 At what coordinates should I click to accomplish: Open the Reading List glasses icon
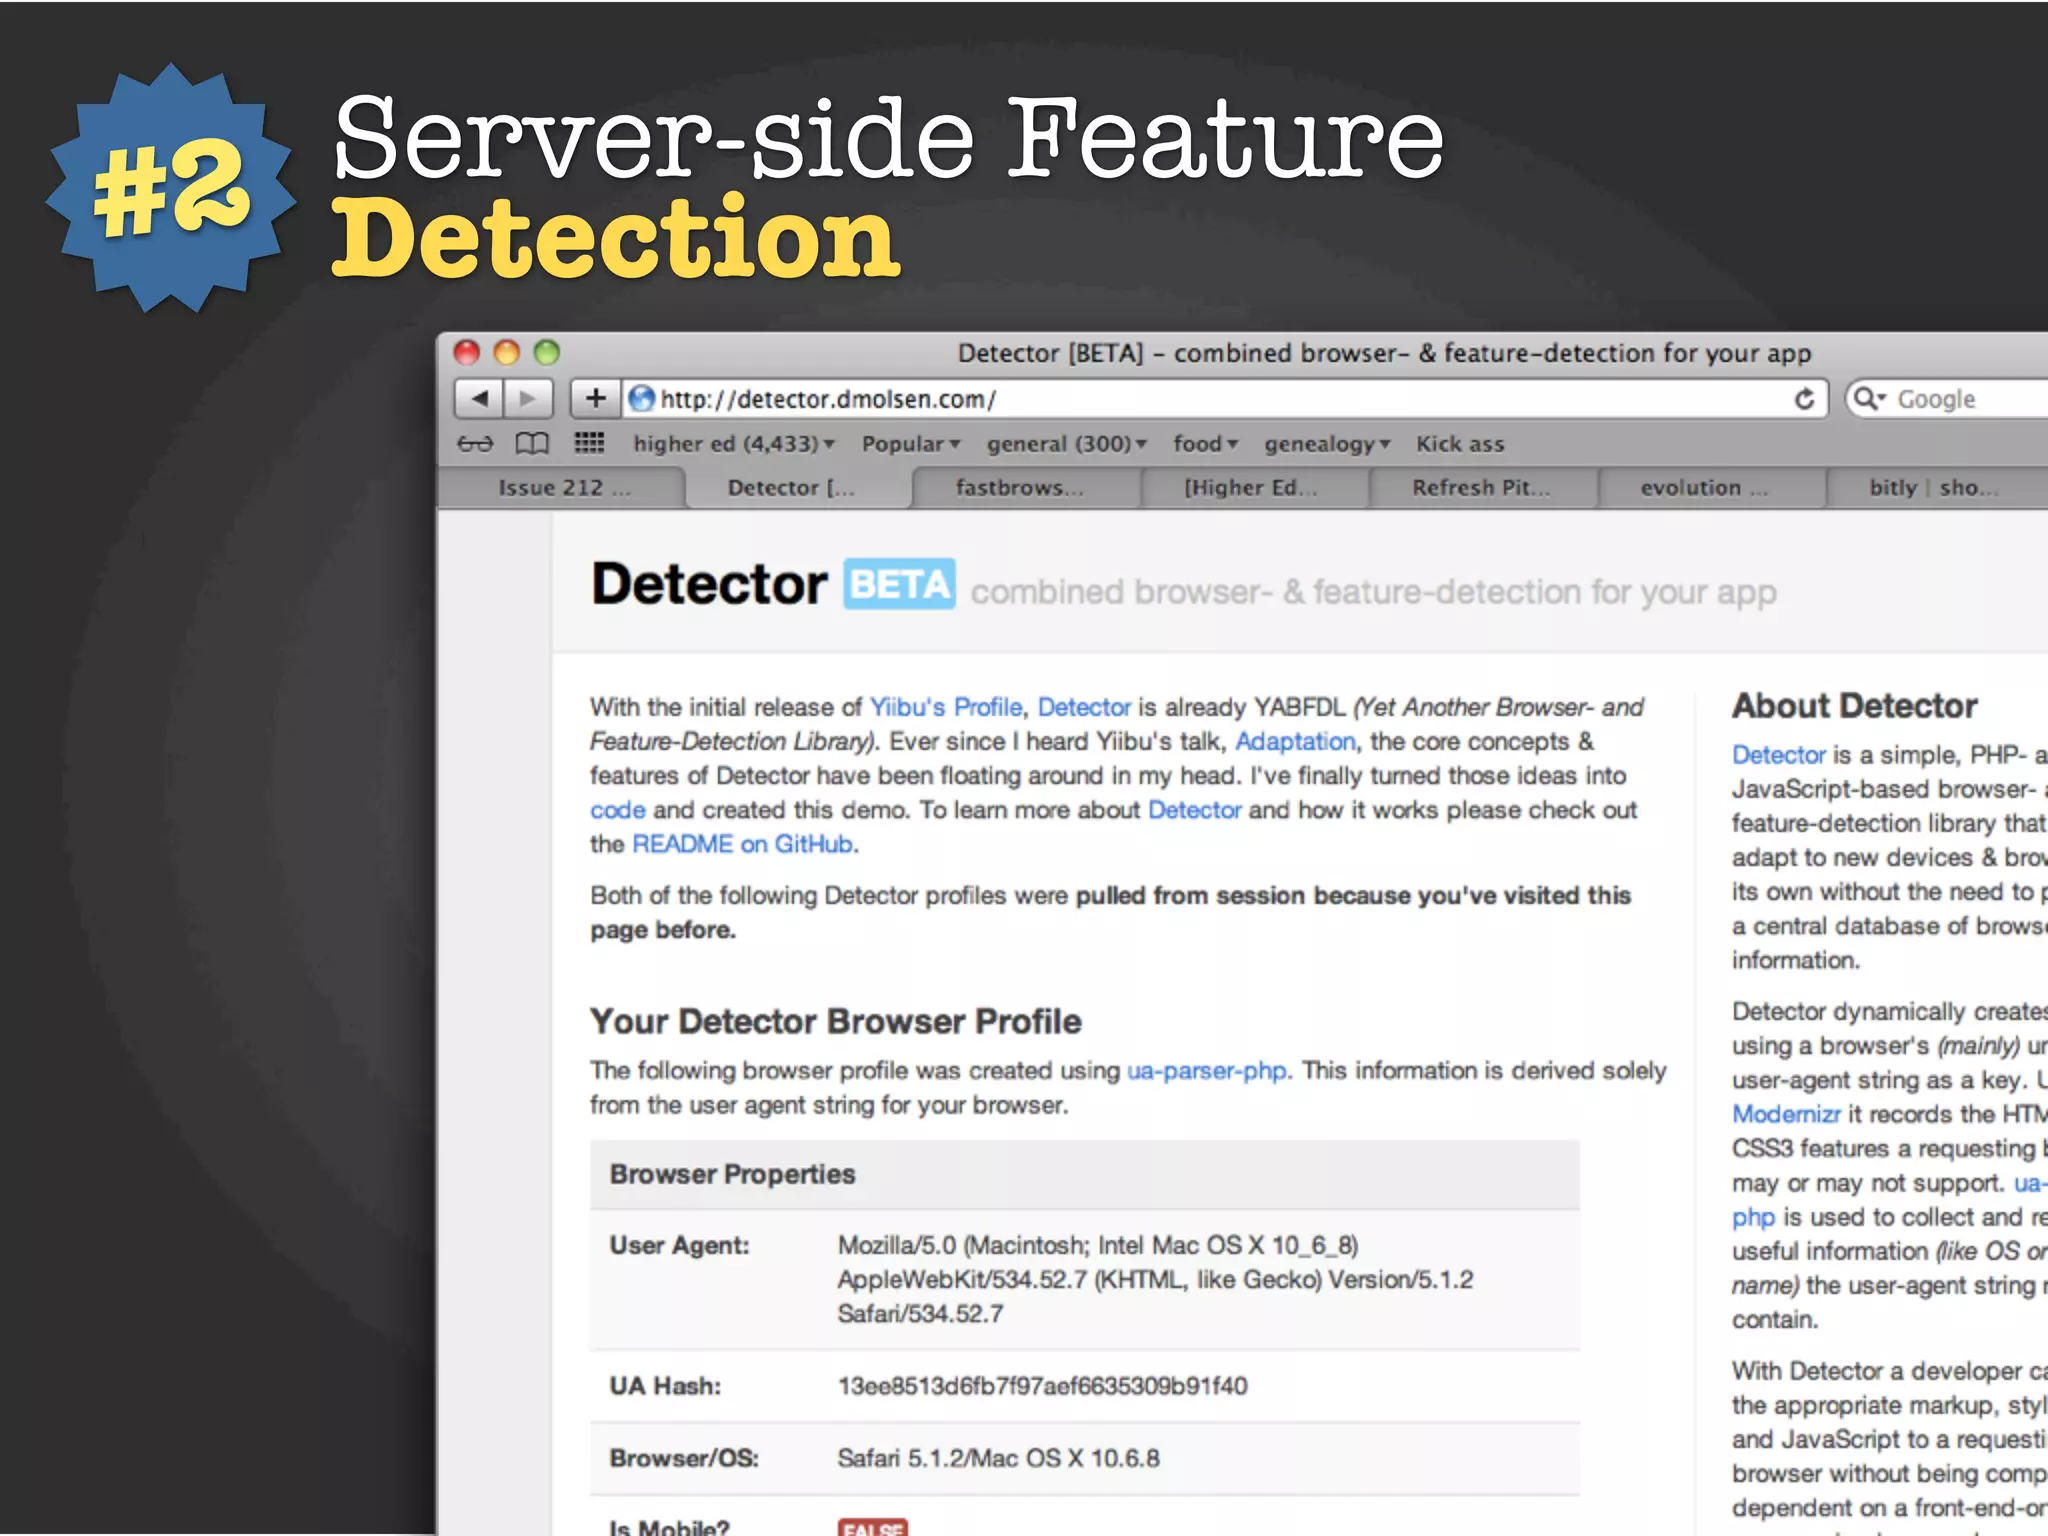(475, 443)
